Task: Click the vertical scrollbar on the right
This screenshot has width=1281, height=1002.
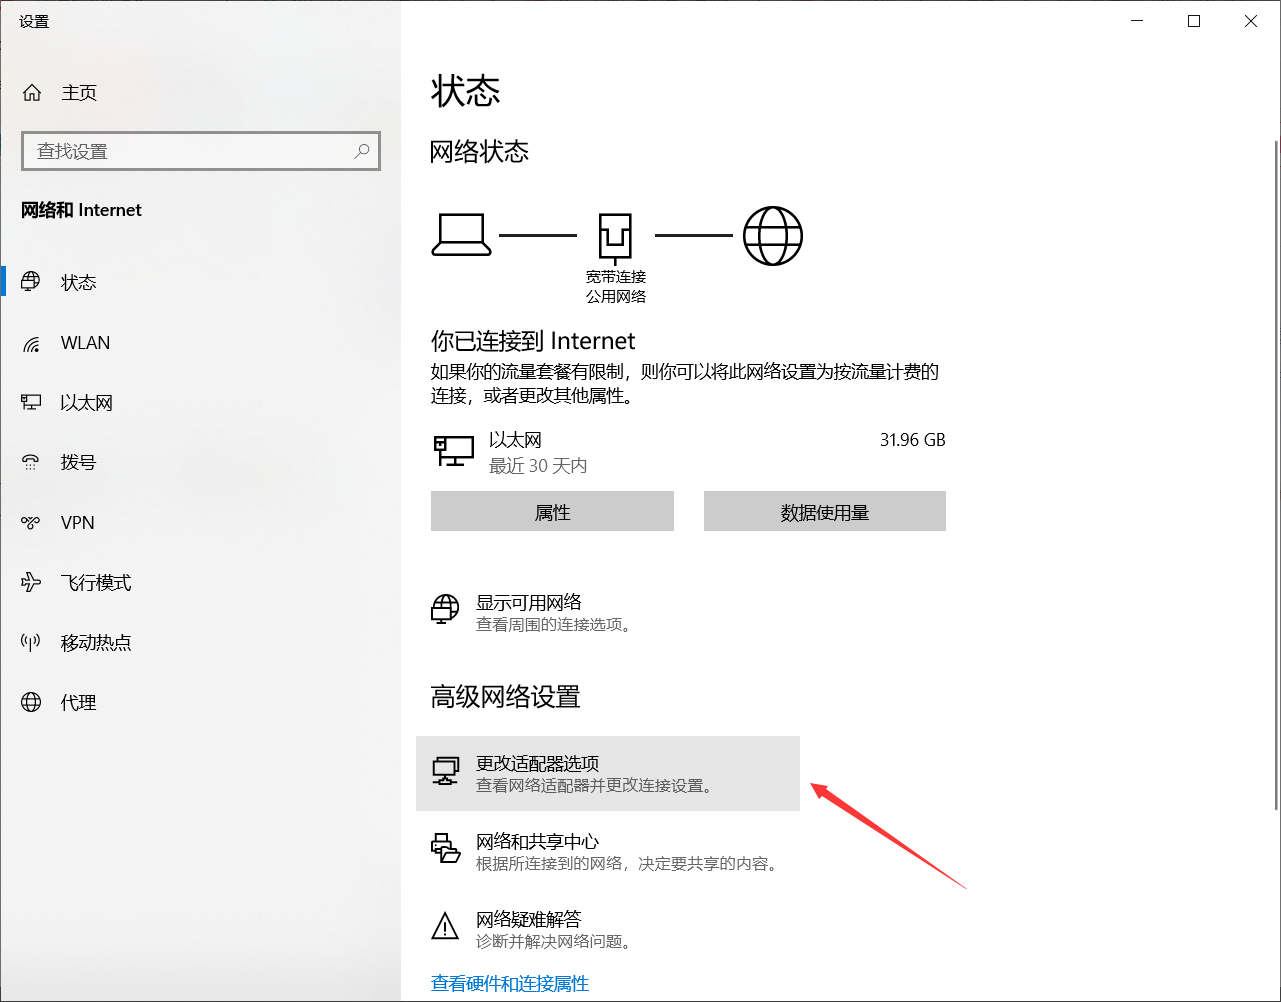Action: tap(1276, 475)
